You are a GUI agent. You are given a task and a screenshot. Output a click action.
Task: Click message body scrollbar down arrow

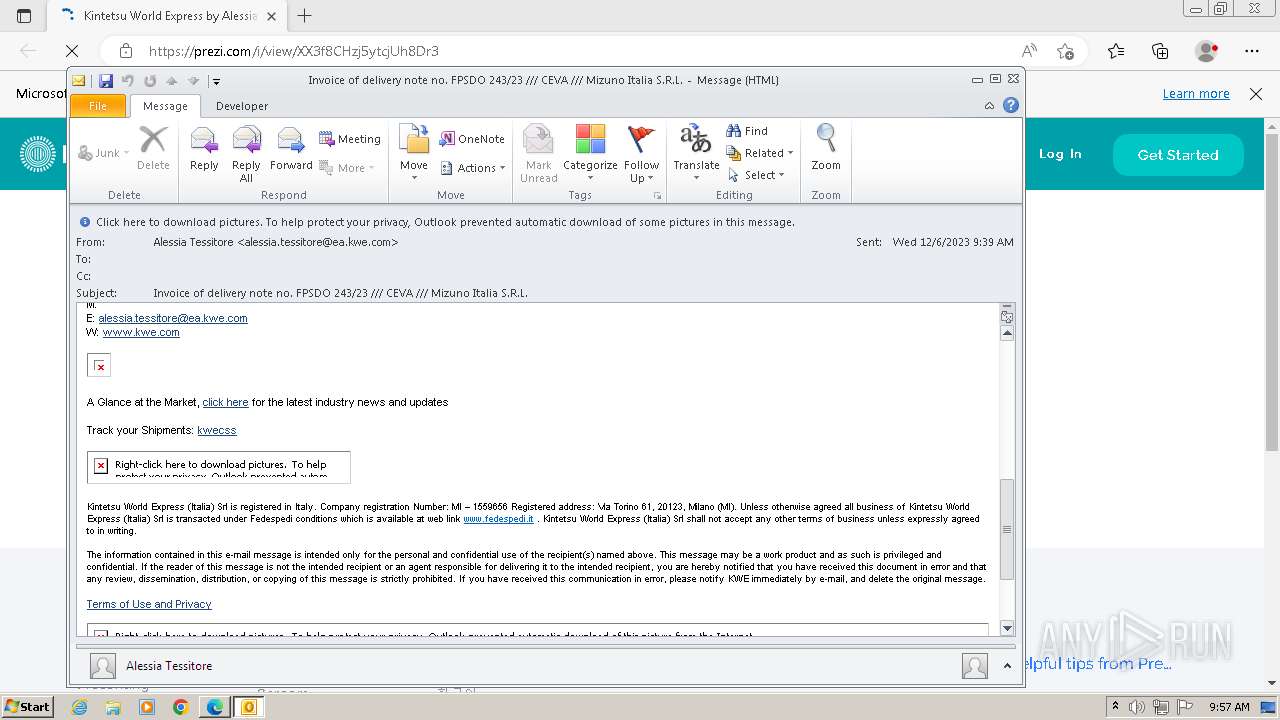[x=1007, y=628]
